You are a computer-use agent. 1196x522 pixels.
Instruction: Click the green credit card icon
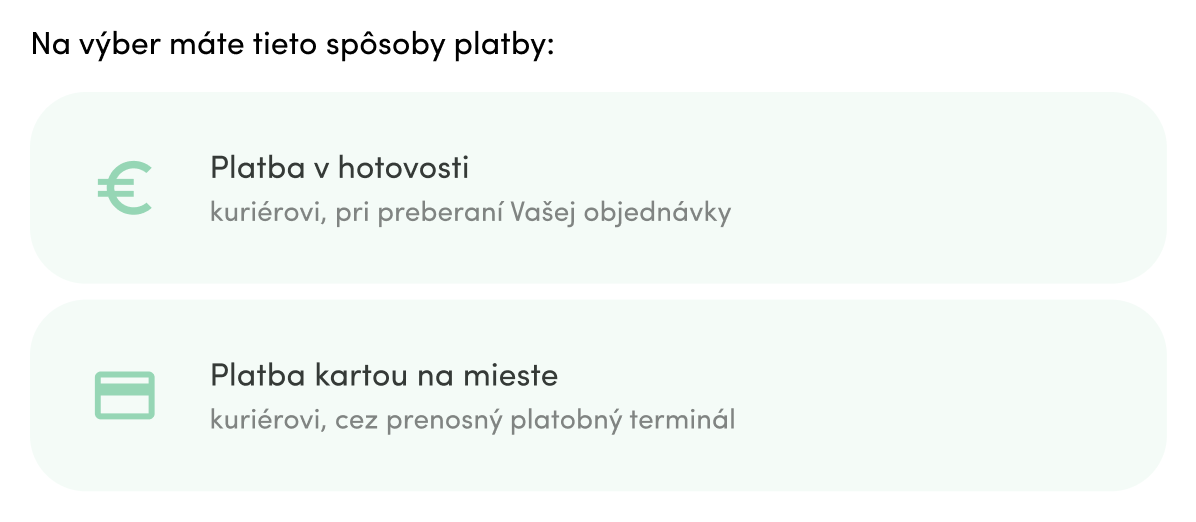(x=125, y=395)
